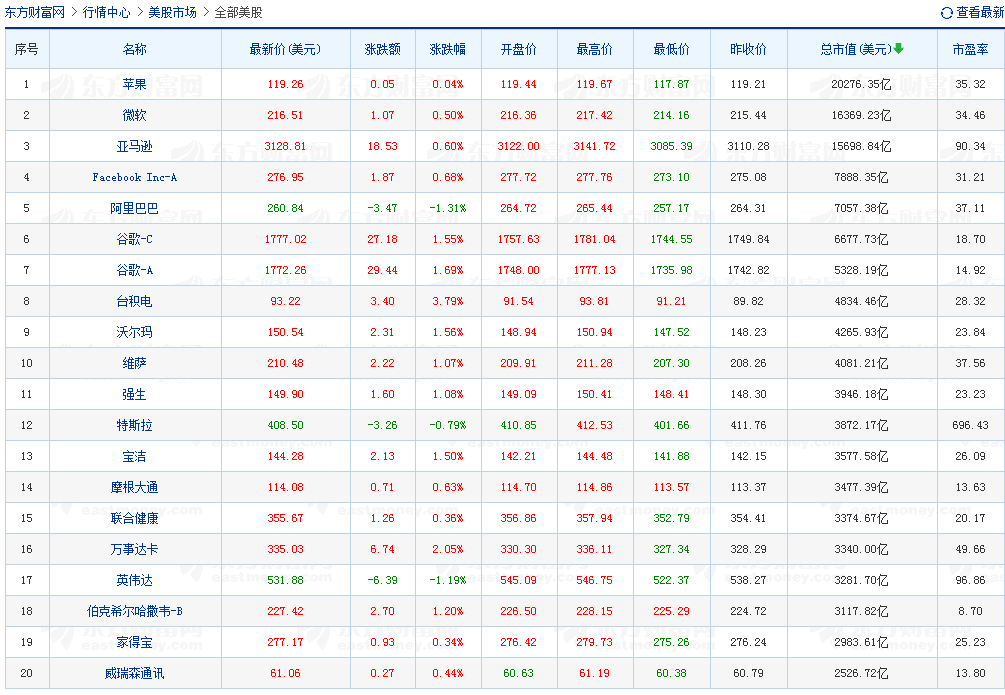Click 微软 market cap 16369.23亿
Viewport: 1005px width, 695px height.
861,115
